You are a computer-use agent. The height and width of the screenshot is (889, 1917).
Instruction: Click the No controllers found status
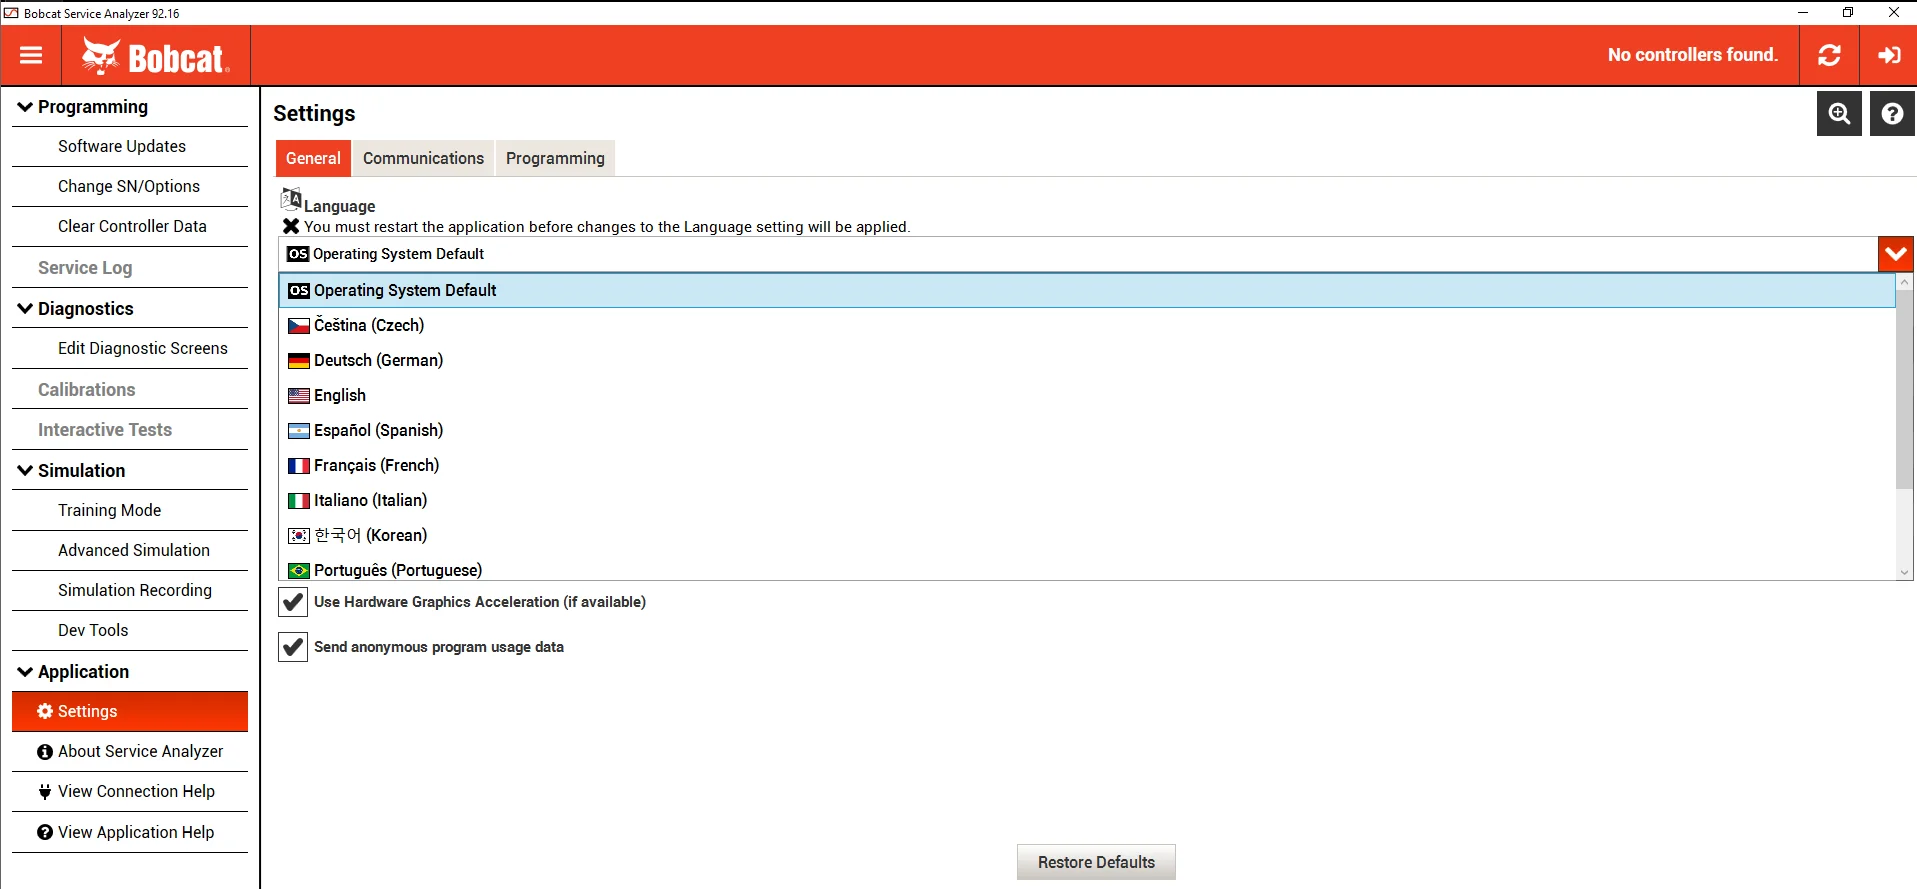1692,55
